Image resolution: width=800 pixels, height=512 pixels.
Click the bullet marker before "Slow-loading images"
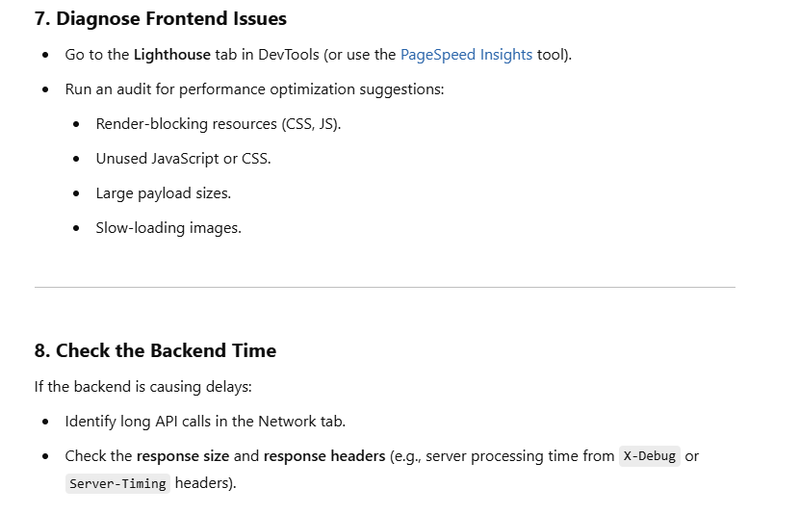(76, 228)
